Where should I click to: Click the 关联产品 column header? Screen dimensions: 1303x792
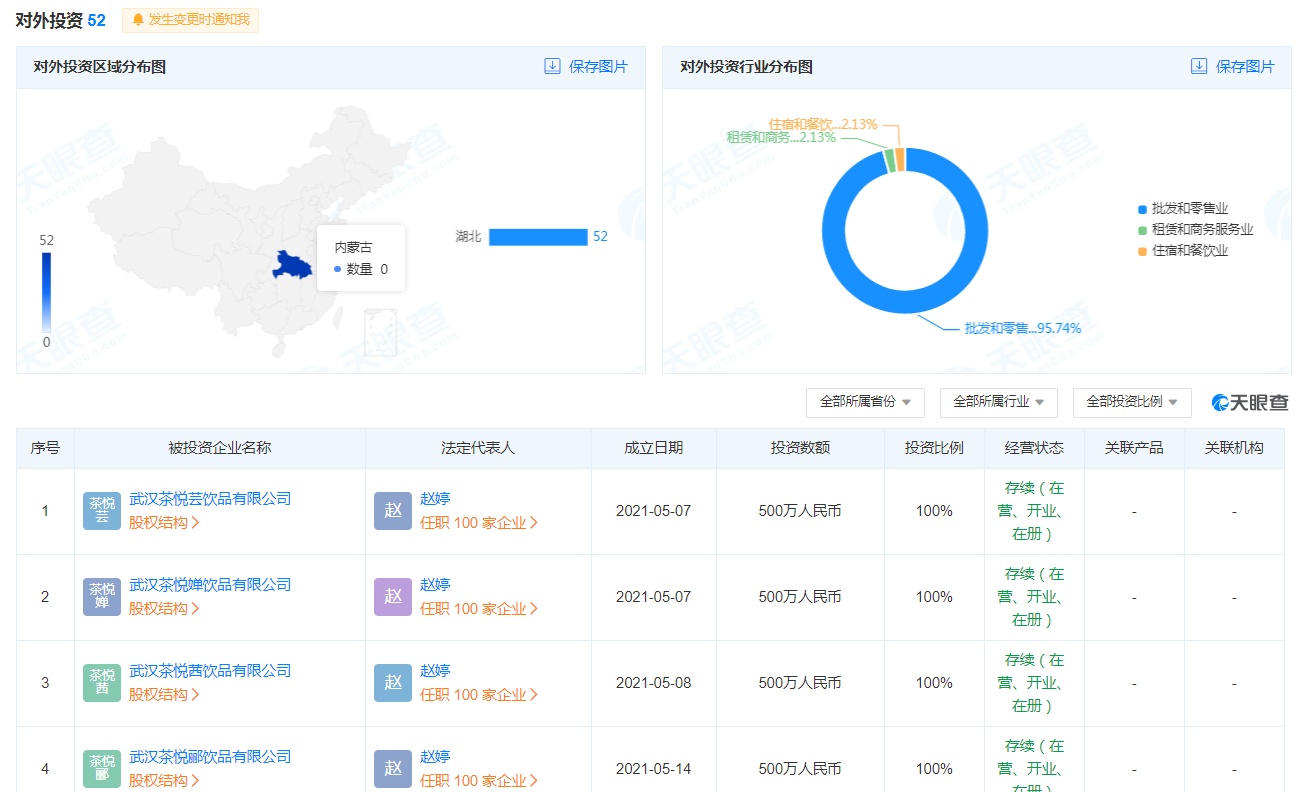coord(1134,448)
